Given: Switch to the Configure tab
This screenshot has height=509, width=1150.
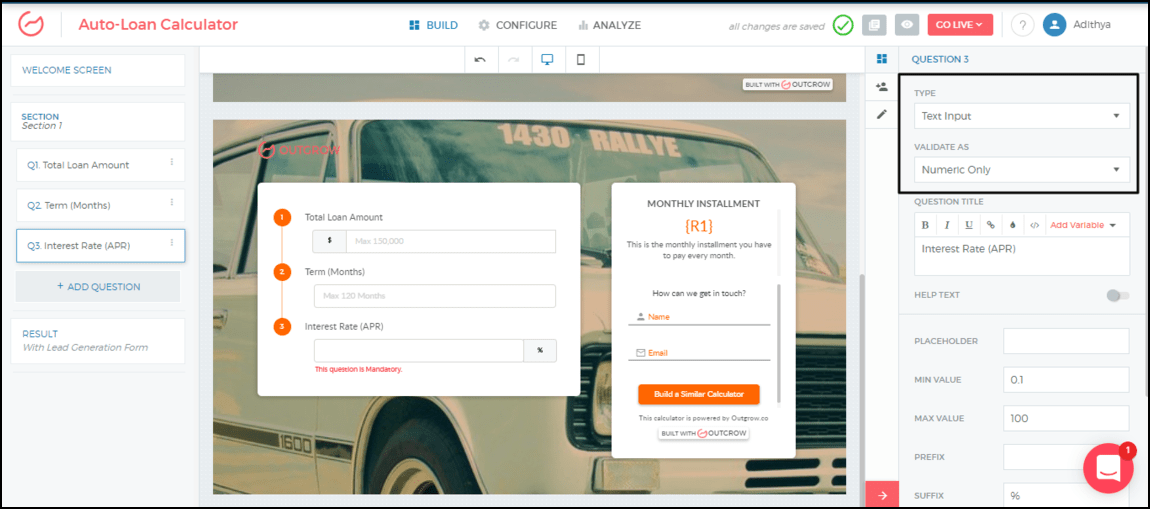Looking at the screenshot, I should coord(518,25).
